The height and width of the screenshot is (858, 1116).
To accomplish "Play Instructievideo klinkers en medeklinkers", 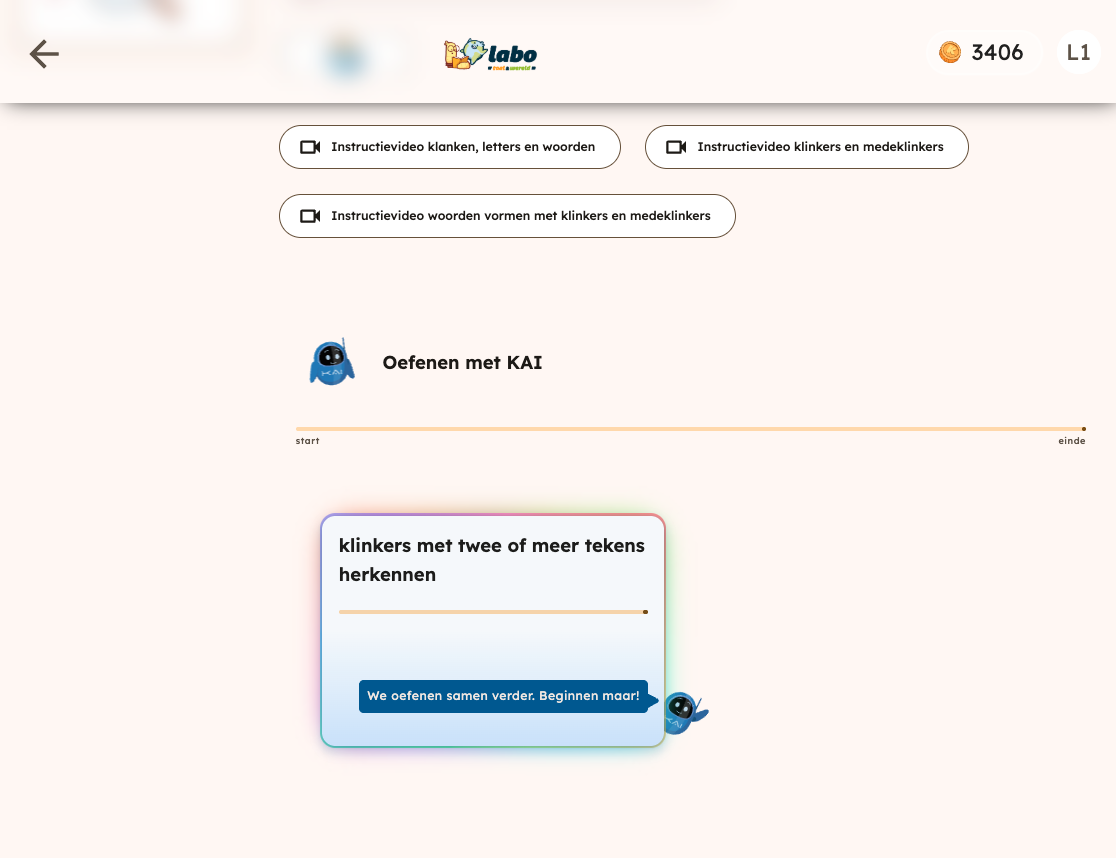I will pos(806,147).
